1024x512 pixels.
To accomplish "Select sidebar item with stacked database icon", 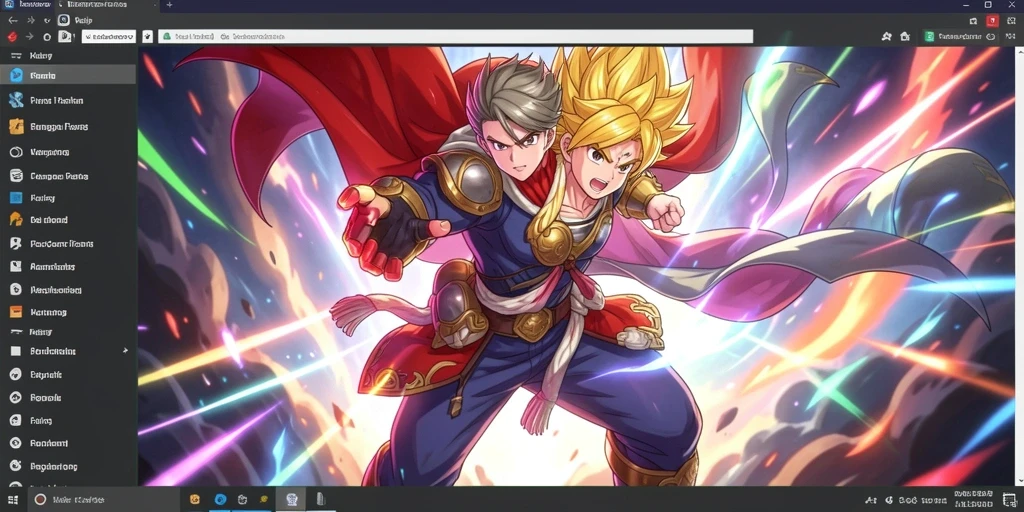I will pyautogui.click(x=69, y=176).
